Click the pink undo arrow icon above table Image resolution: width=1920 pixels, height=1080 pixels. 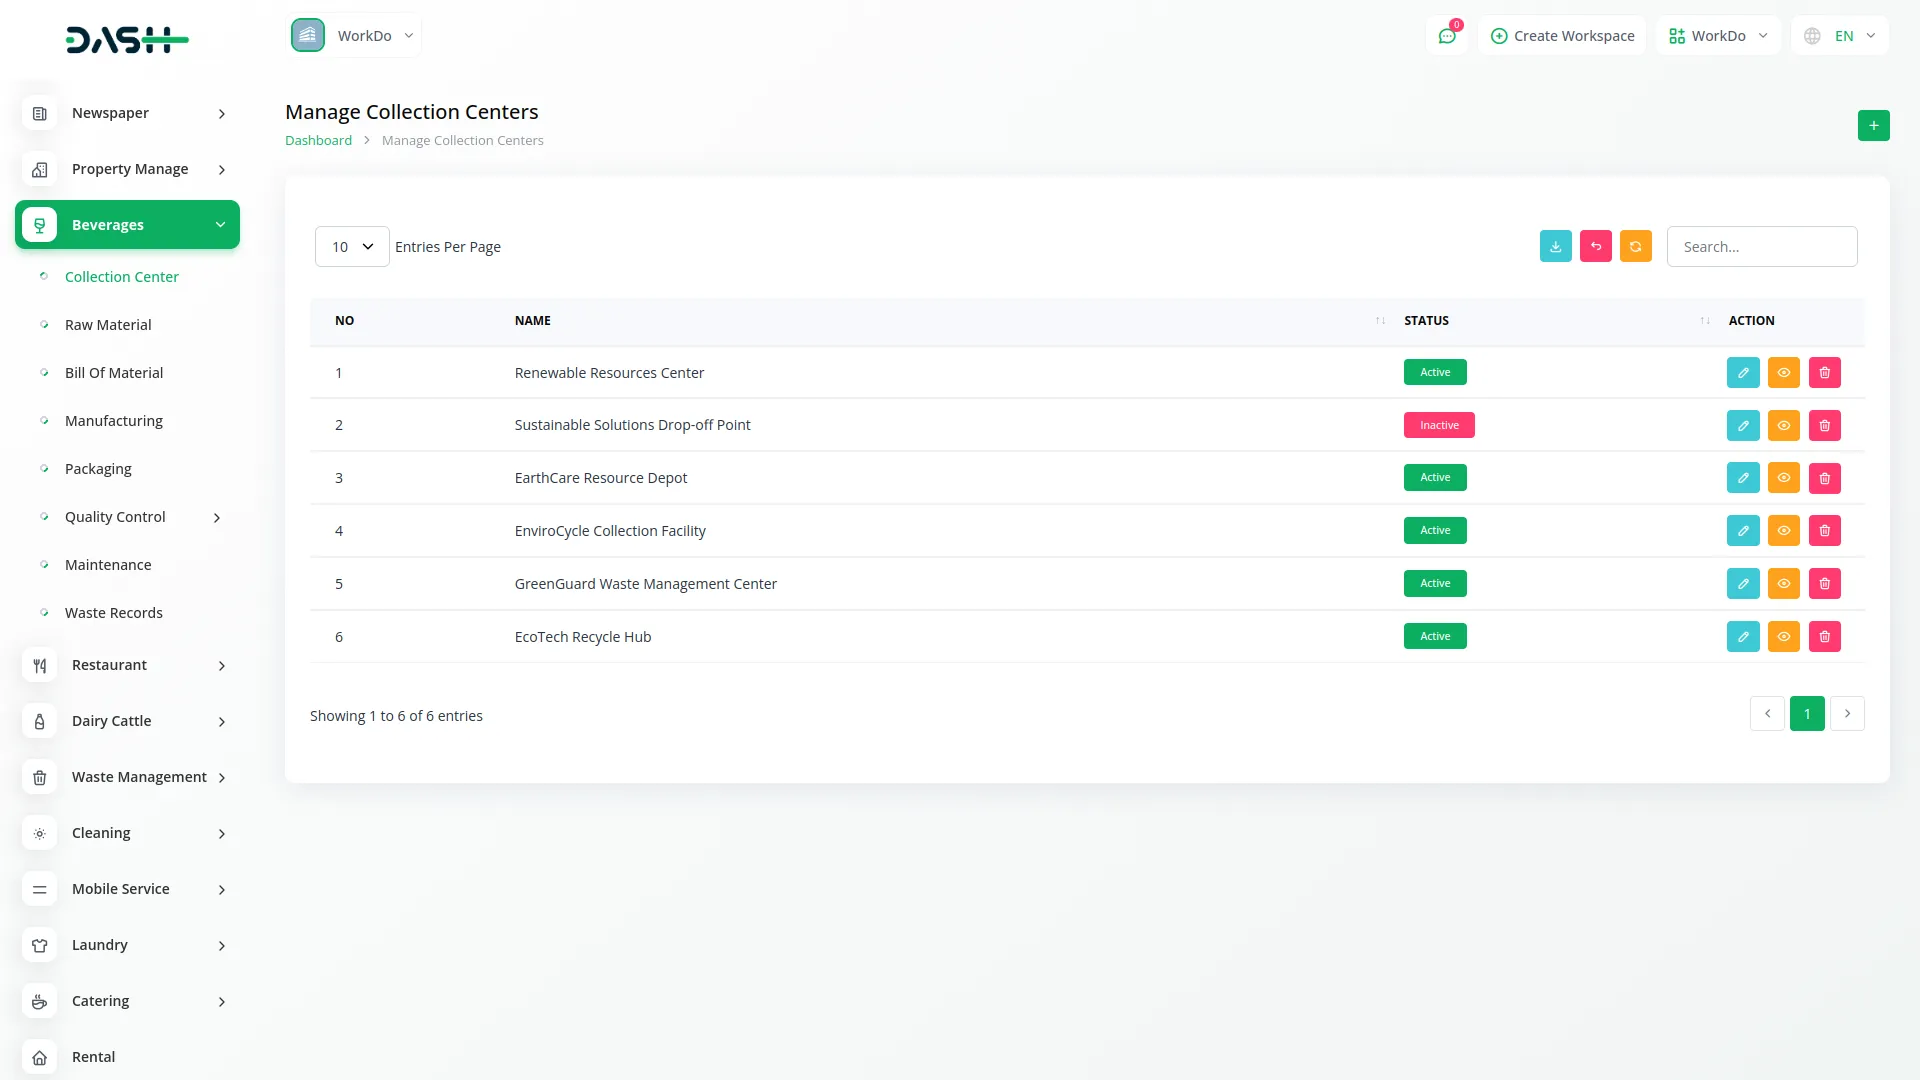1595,247
